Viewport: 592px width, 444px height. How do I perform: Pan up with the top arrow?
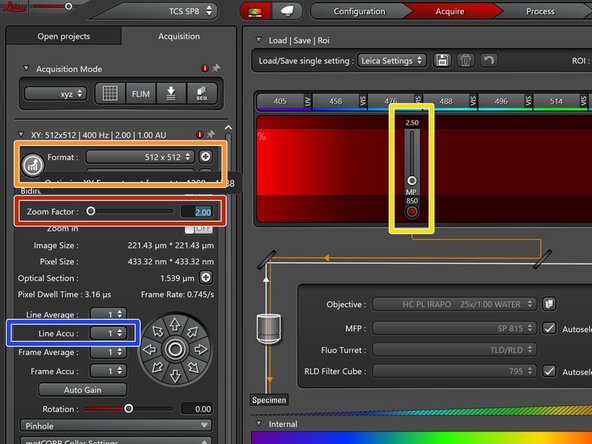(x=175, y=324)
